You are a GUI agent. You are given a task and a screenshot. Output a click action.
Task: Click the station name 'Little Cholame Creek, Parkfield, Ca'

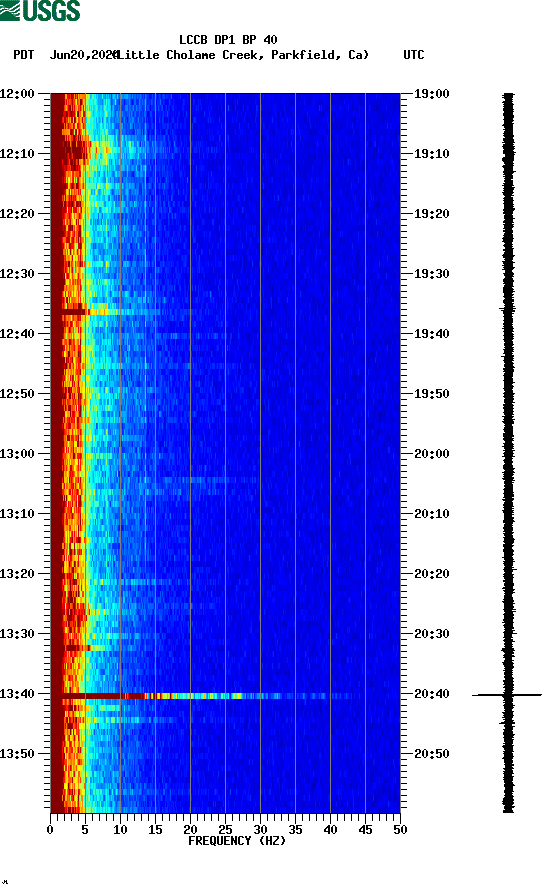click(243, 55)
